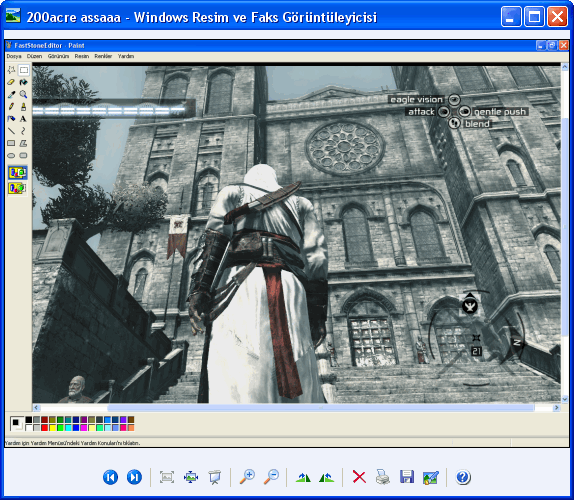Click the foreground/background color indicator box

[x=17, y=423]
